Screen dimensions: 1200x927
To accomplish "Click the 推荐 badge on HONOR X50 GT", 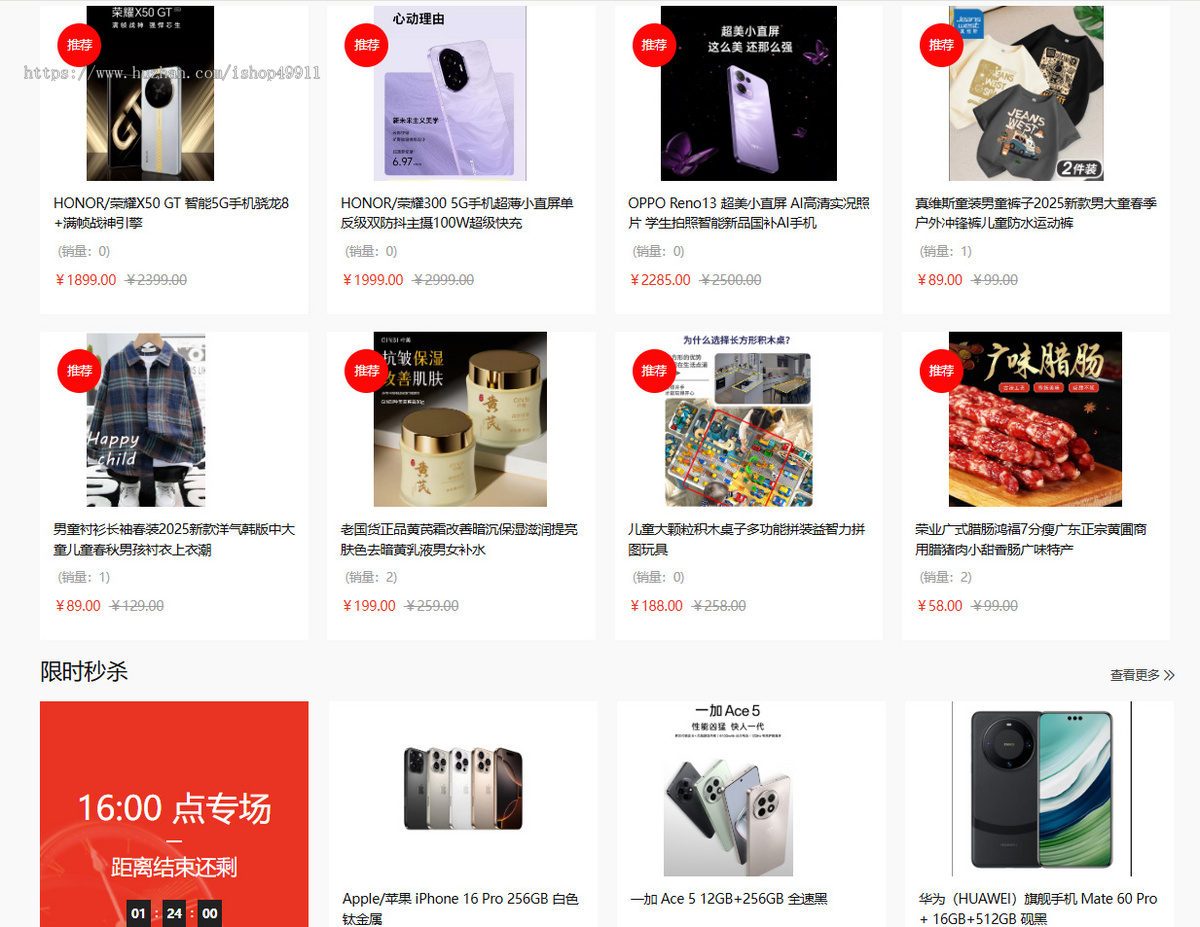I will pyautogui.click(x=79, y=45).
